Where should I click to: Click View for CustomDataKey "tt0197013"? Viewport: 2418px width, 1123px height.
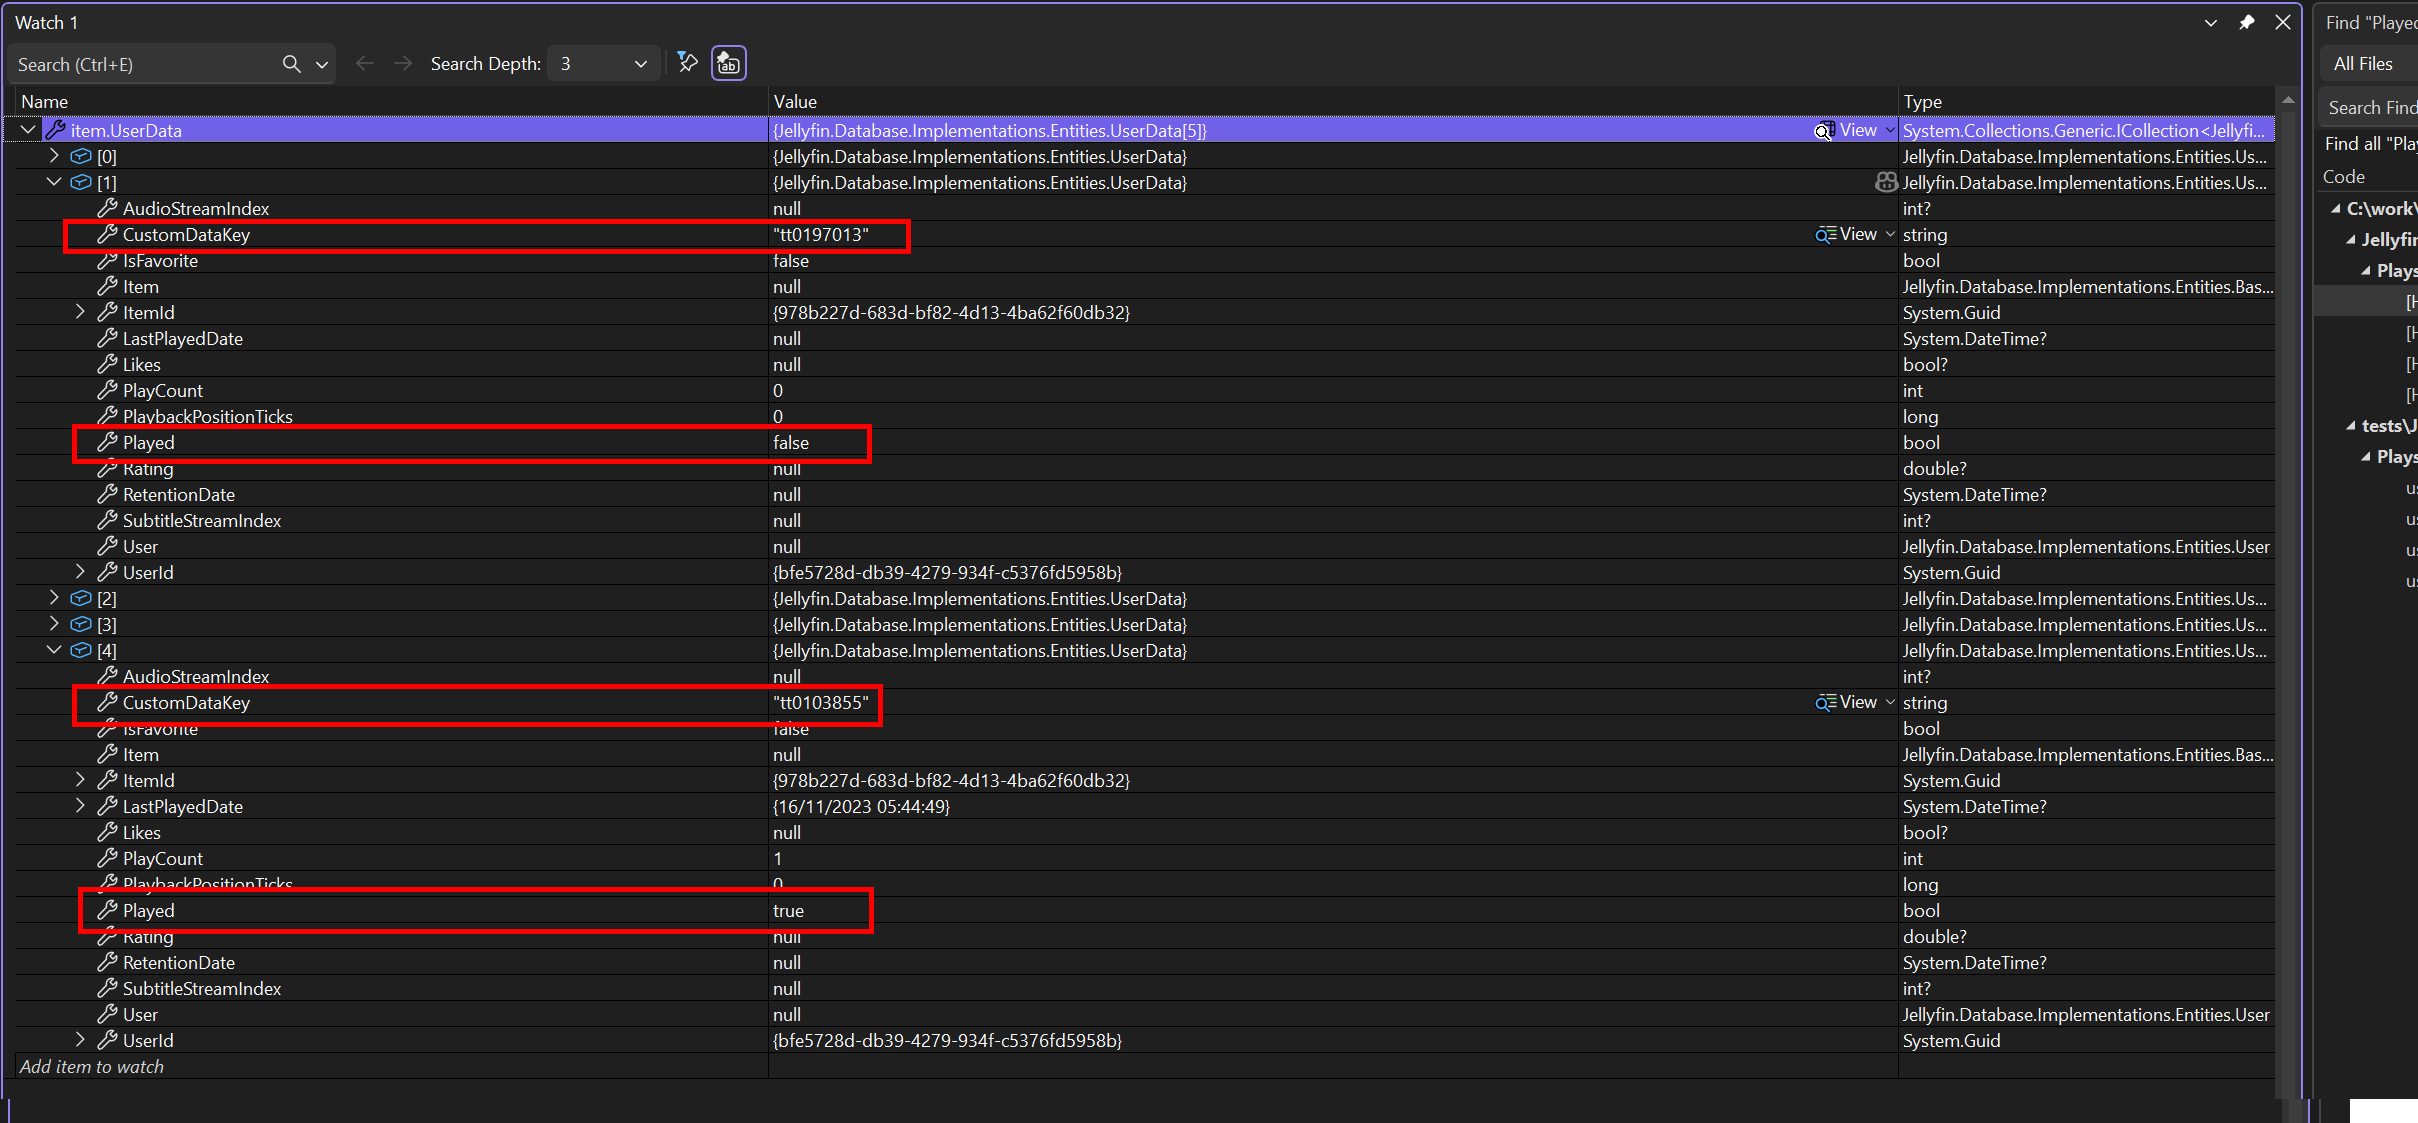point(1857,234)
